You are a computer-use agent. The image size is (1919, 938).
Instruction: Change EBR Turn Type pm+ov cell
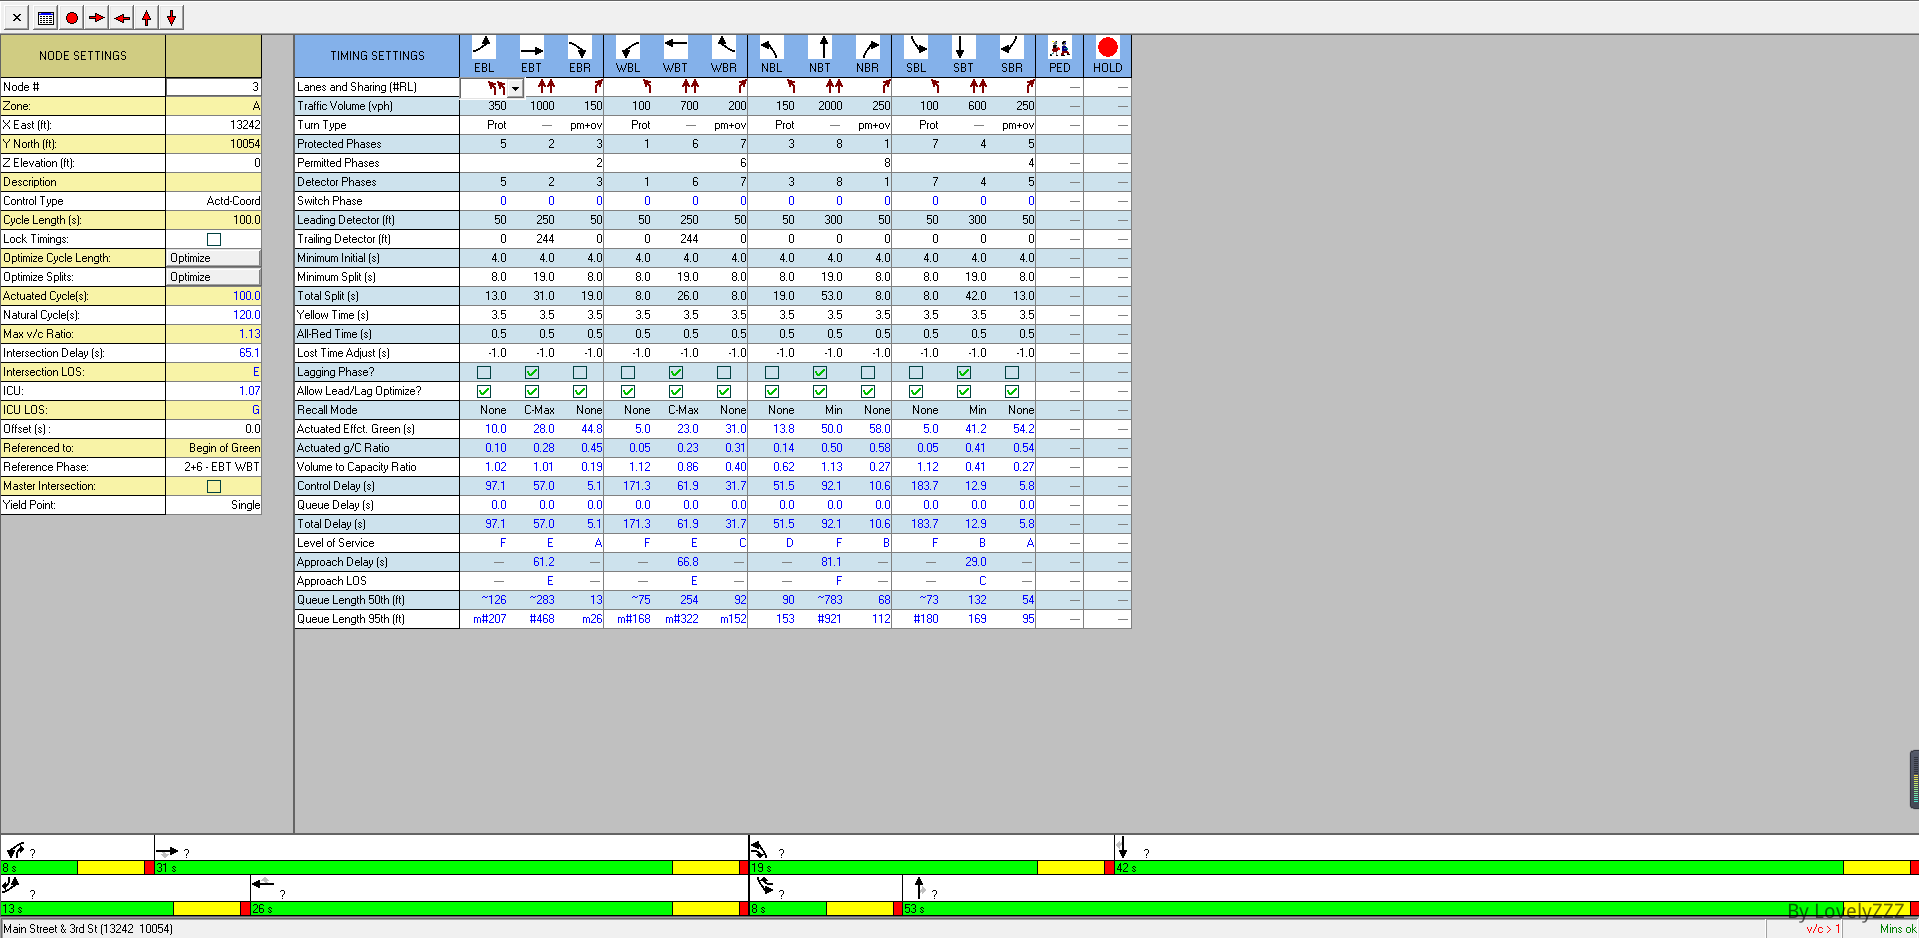pos(580,125)
